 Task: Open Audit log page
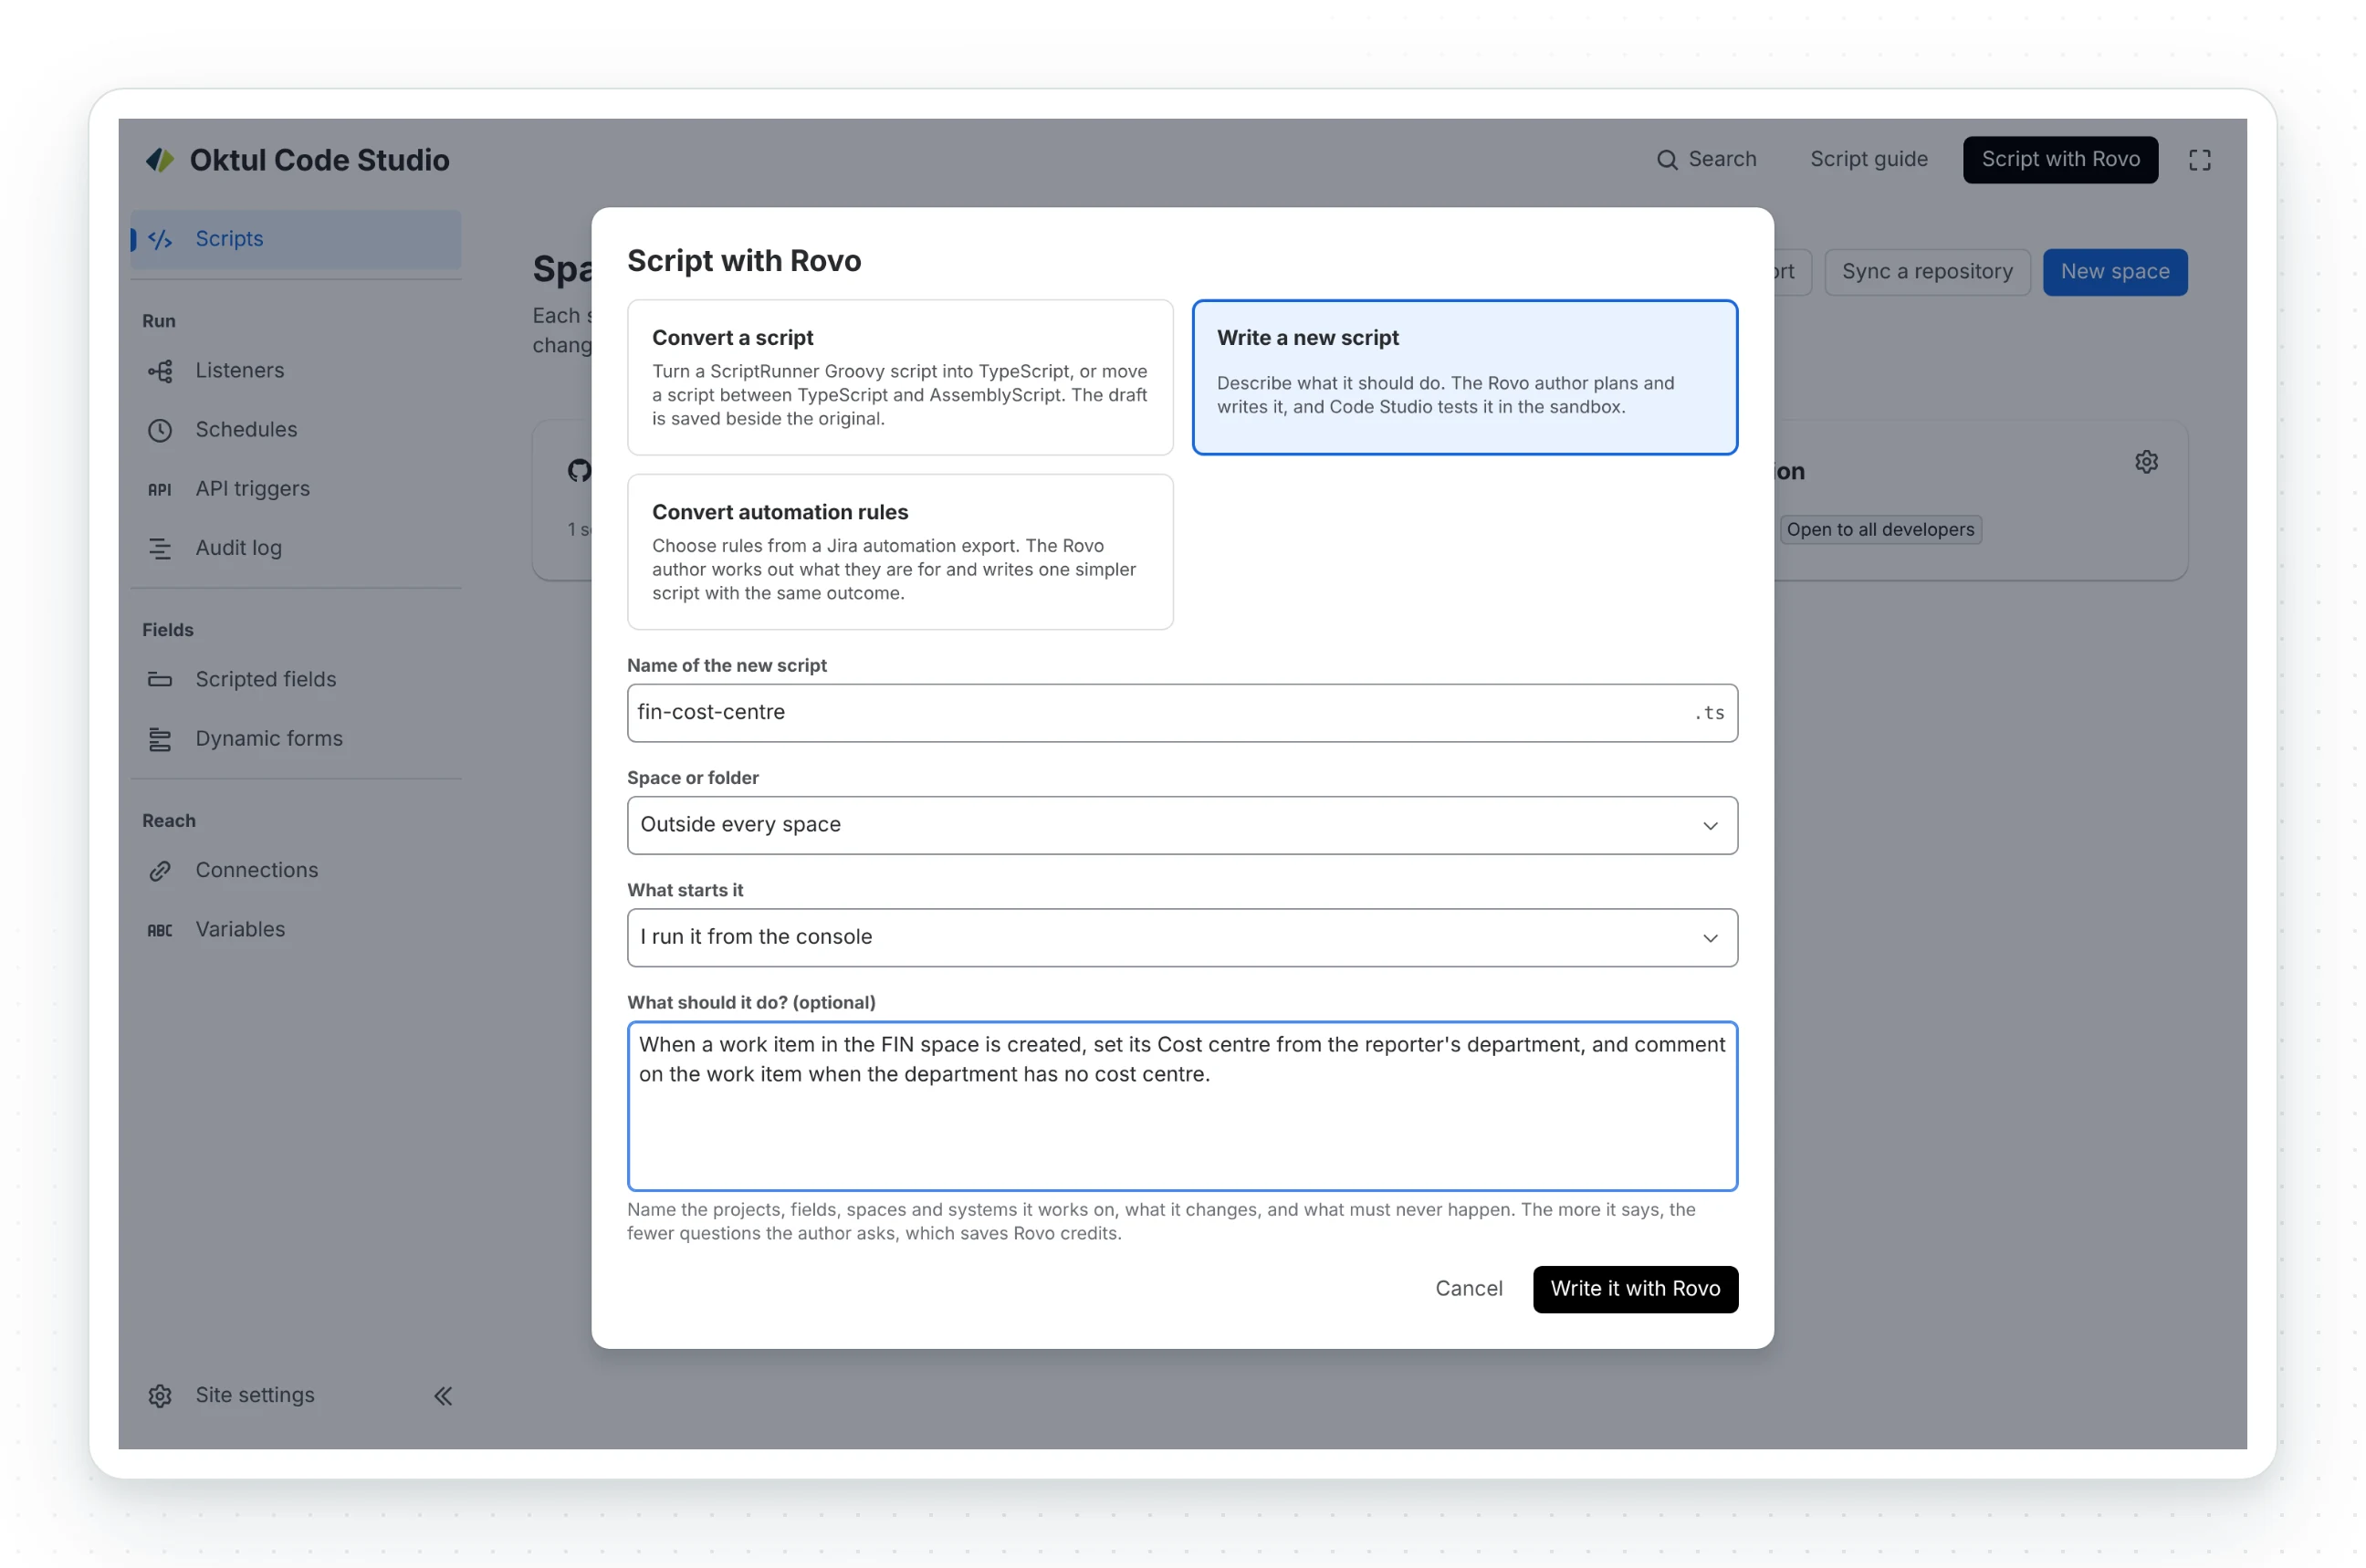296,548
